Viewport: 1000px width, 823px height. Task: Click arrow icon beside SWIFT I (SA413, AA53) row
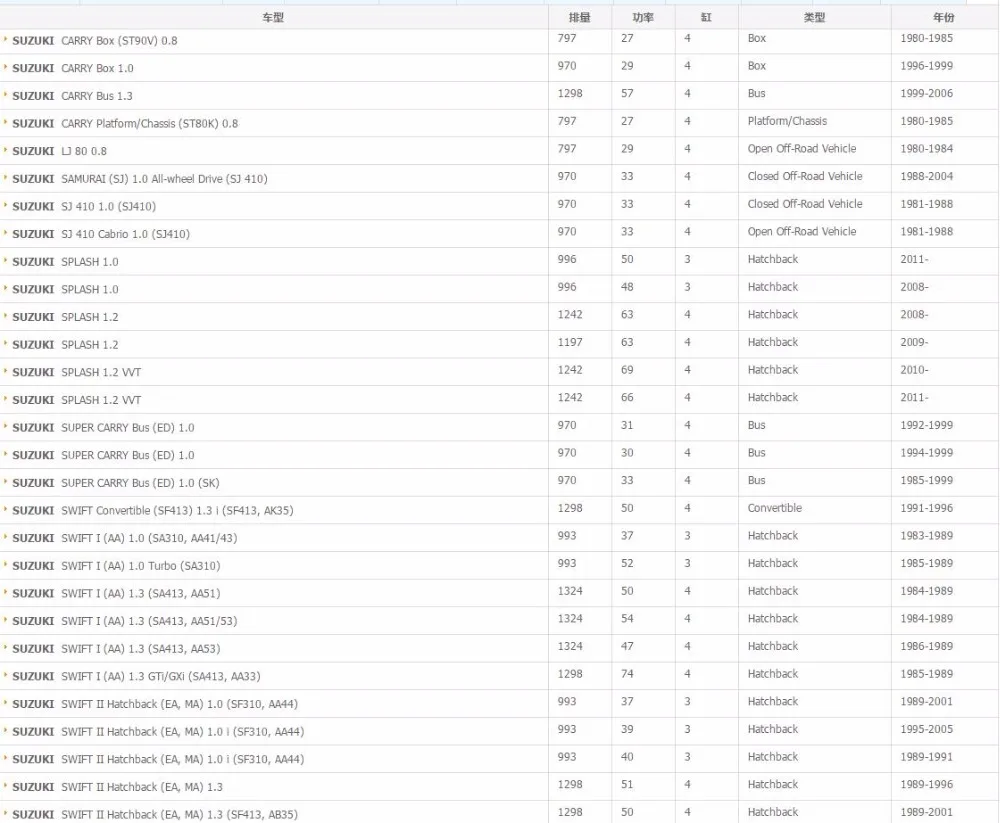(6, 648)
